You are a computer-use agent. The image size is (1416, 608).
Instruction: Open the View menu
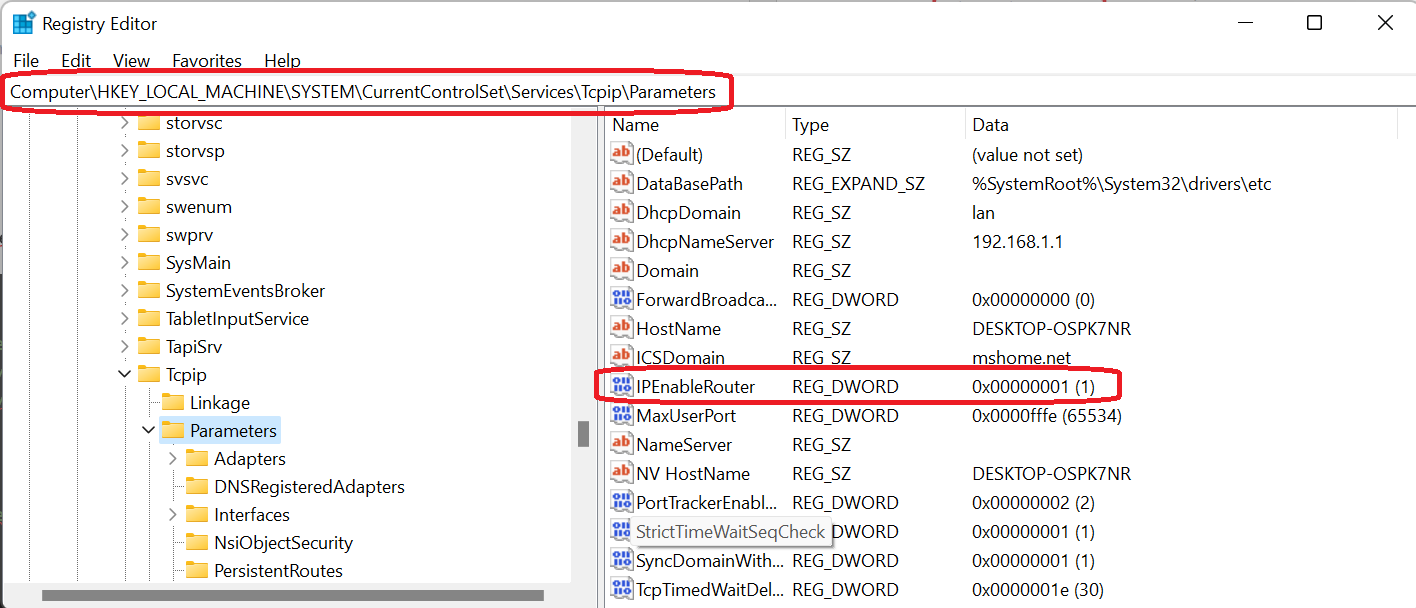pyautogui.click(x=131, y=61)
